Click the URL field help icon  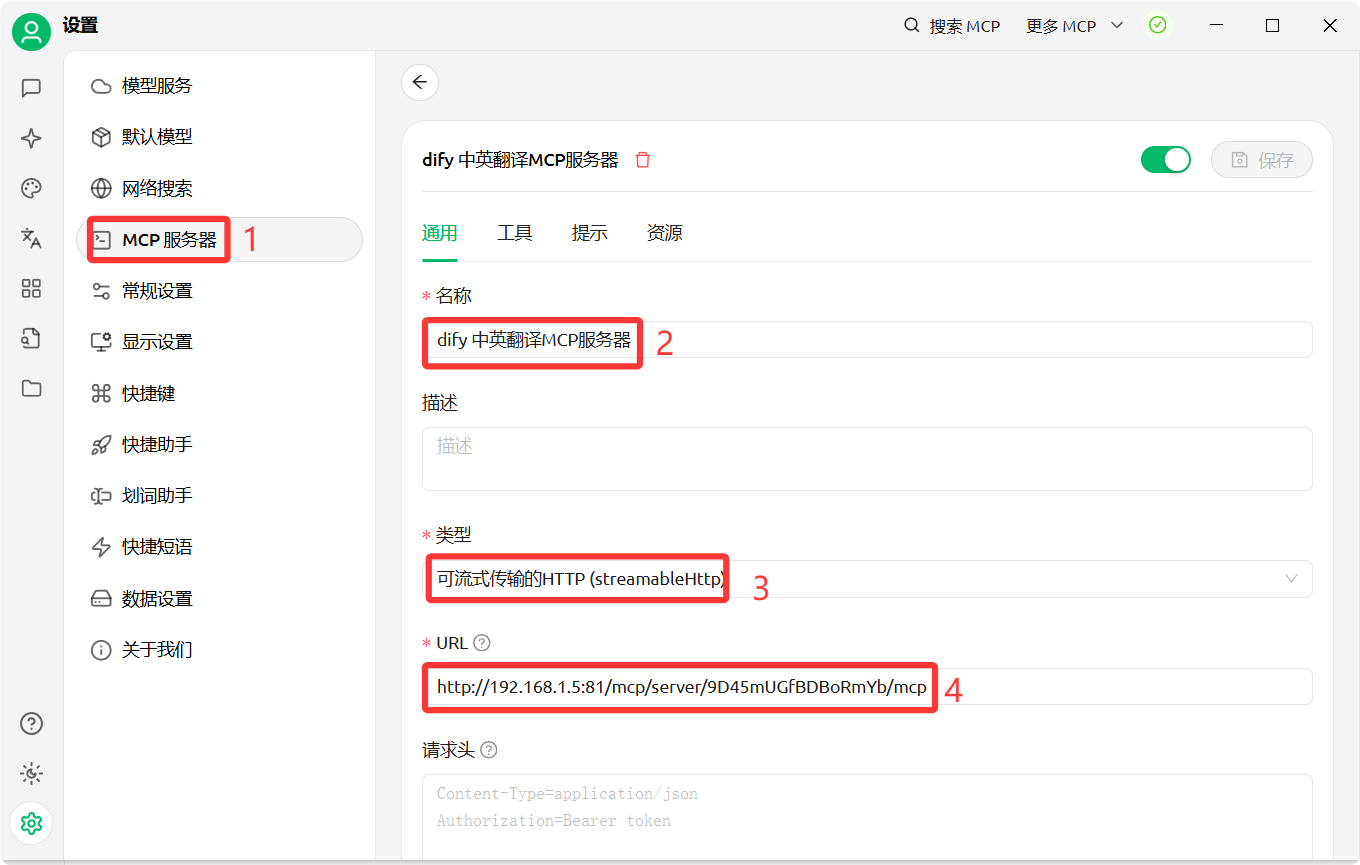coord(483,642)
